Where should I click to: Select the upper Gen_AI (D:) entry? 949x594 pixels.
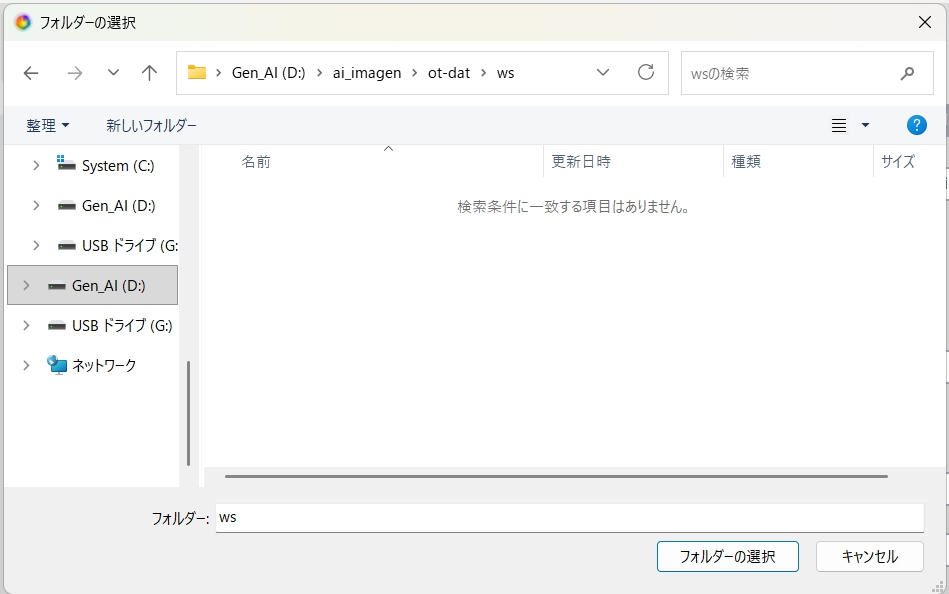119,205
